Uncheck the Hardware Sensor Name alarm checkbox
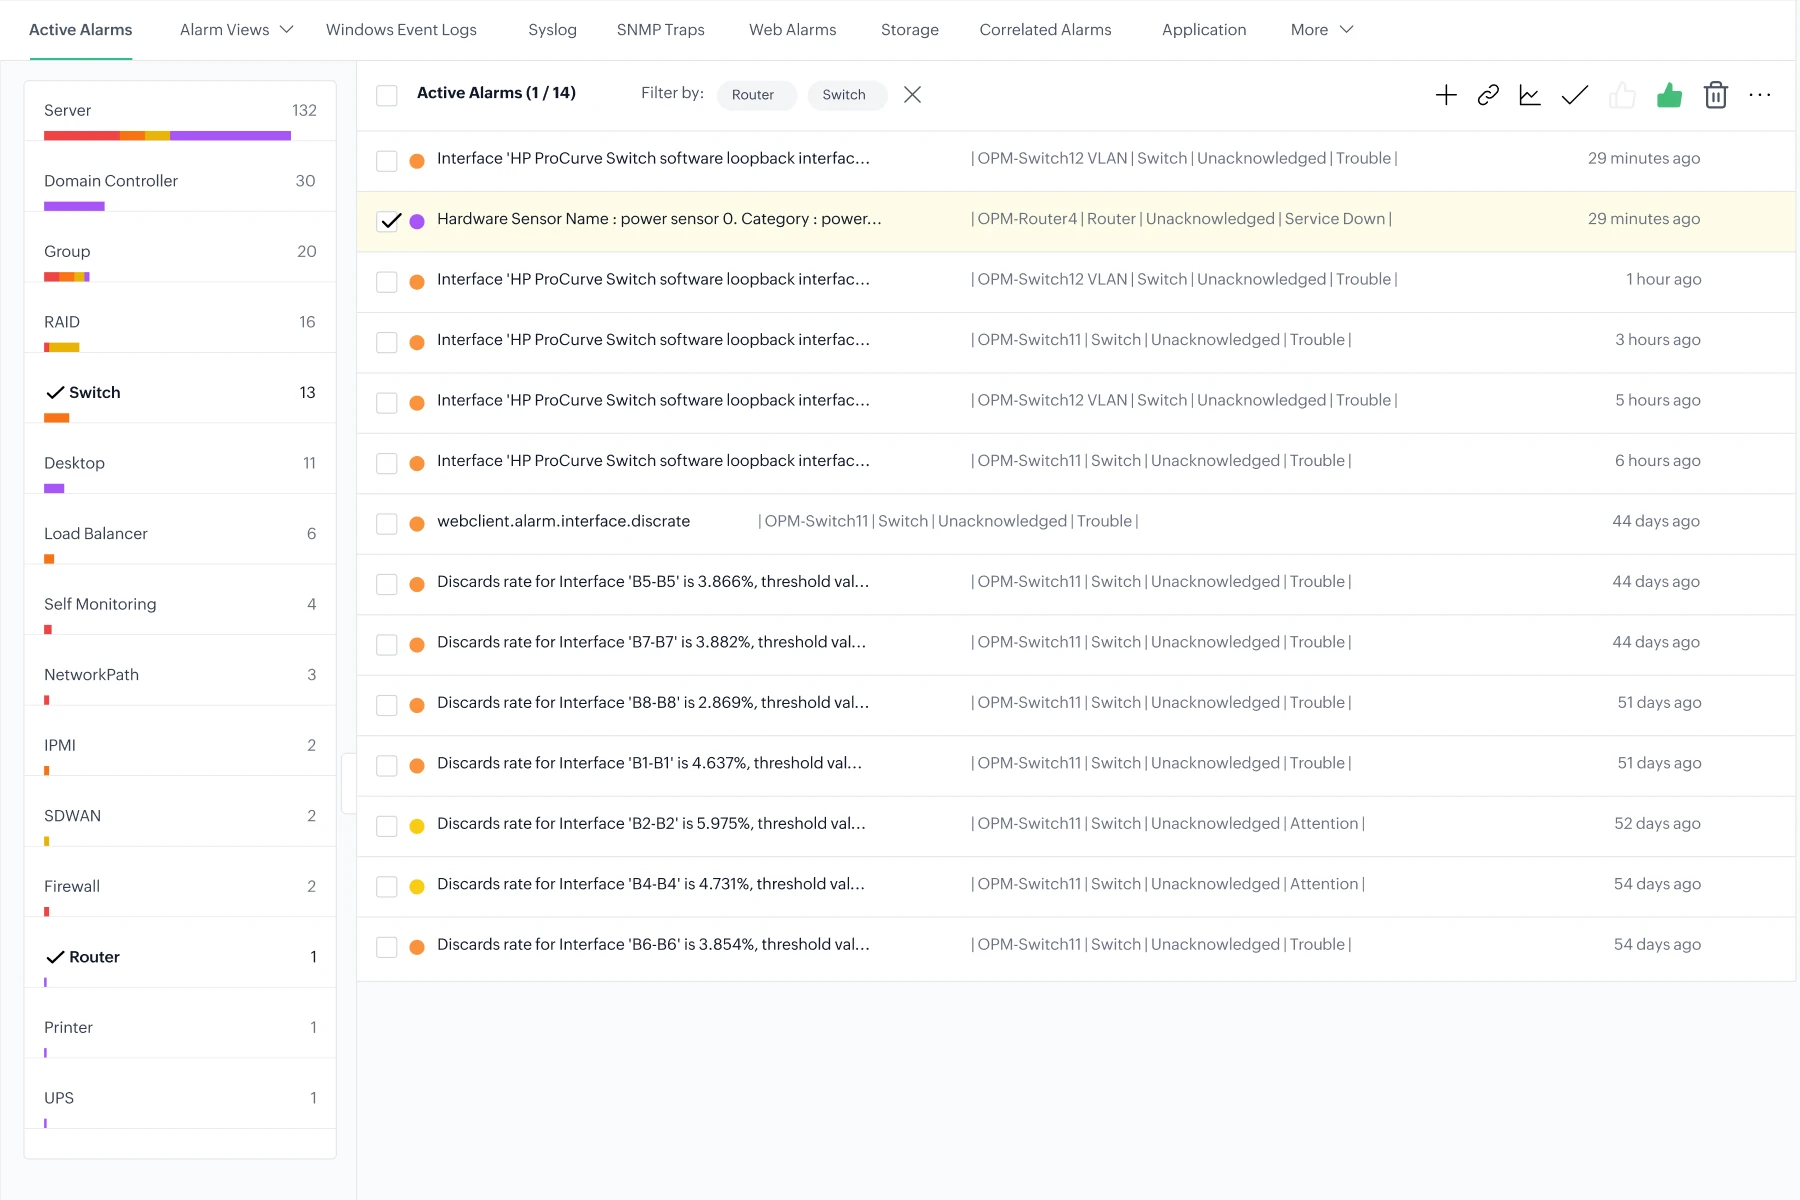 [389, 221]
